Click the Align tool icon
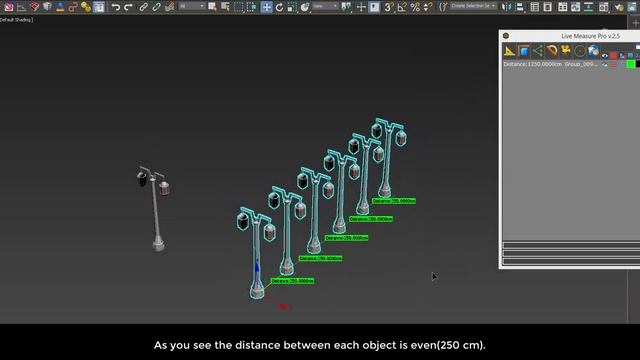The image size is (640, 360). click(520, 7)
